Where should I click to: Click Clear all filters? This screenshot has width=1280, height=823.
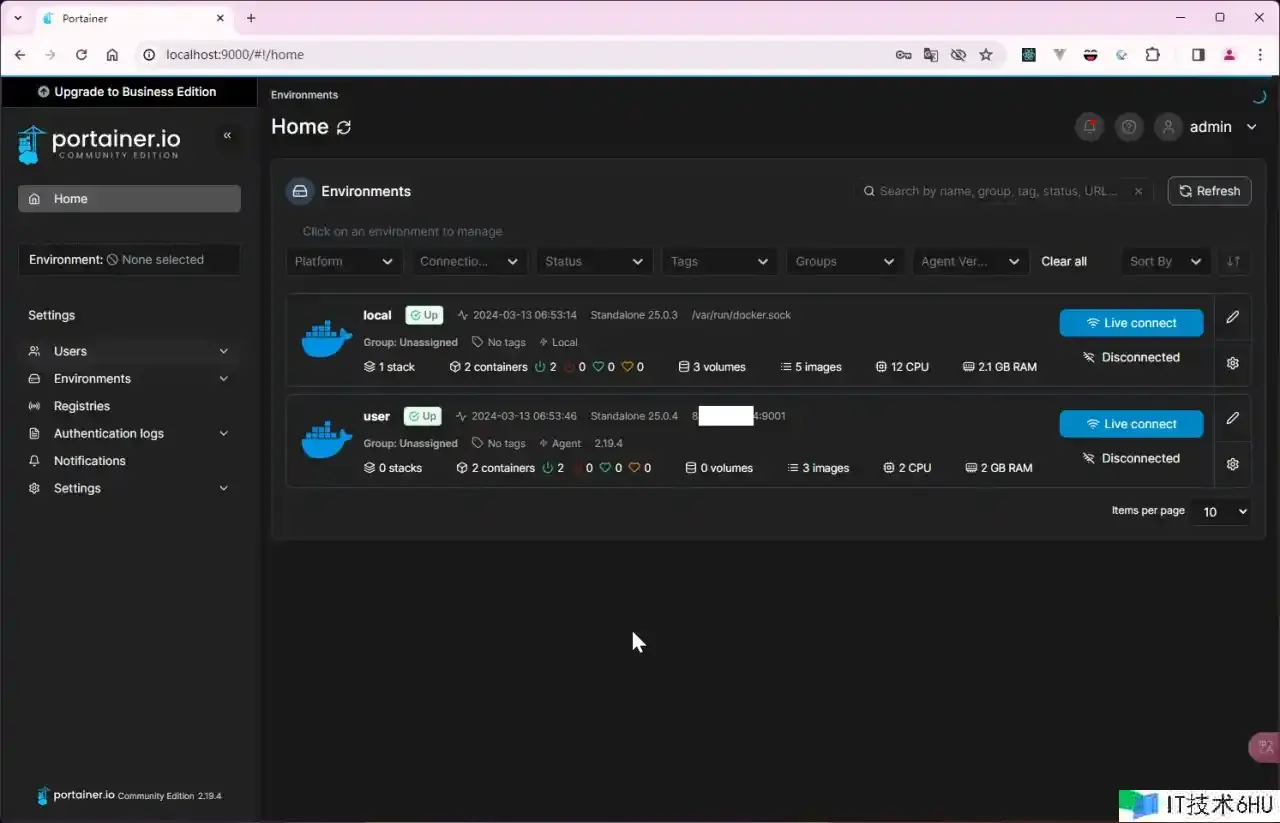click(1064, 261)
